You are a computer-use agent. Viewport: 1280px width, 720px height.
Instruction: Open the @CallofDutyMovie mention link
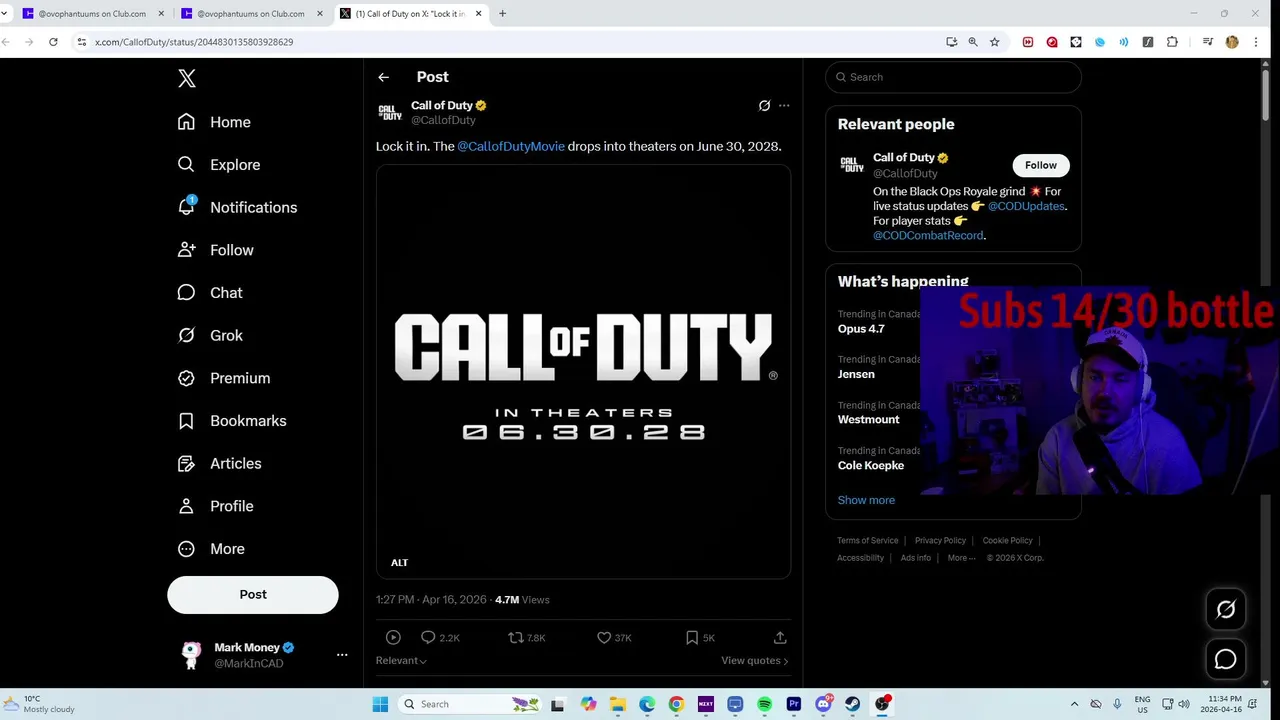(511, 146)
